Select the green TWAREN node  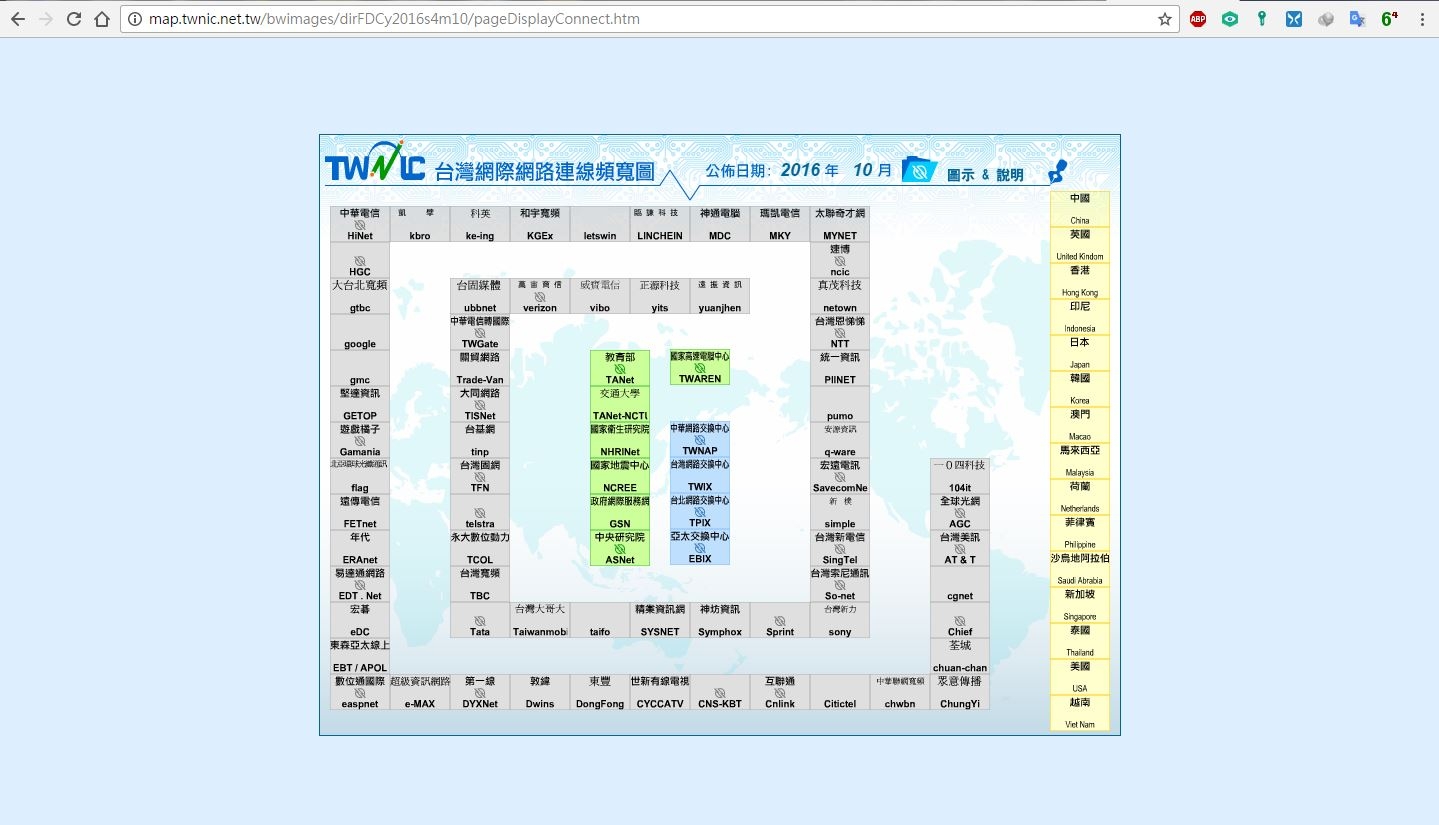(x=700, y=367)
